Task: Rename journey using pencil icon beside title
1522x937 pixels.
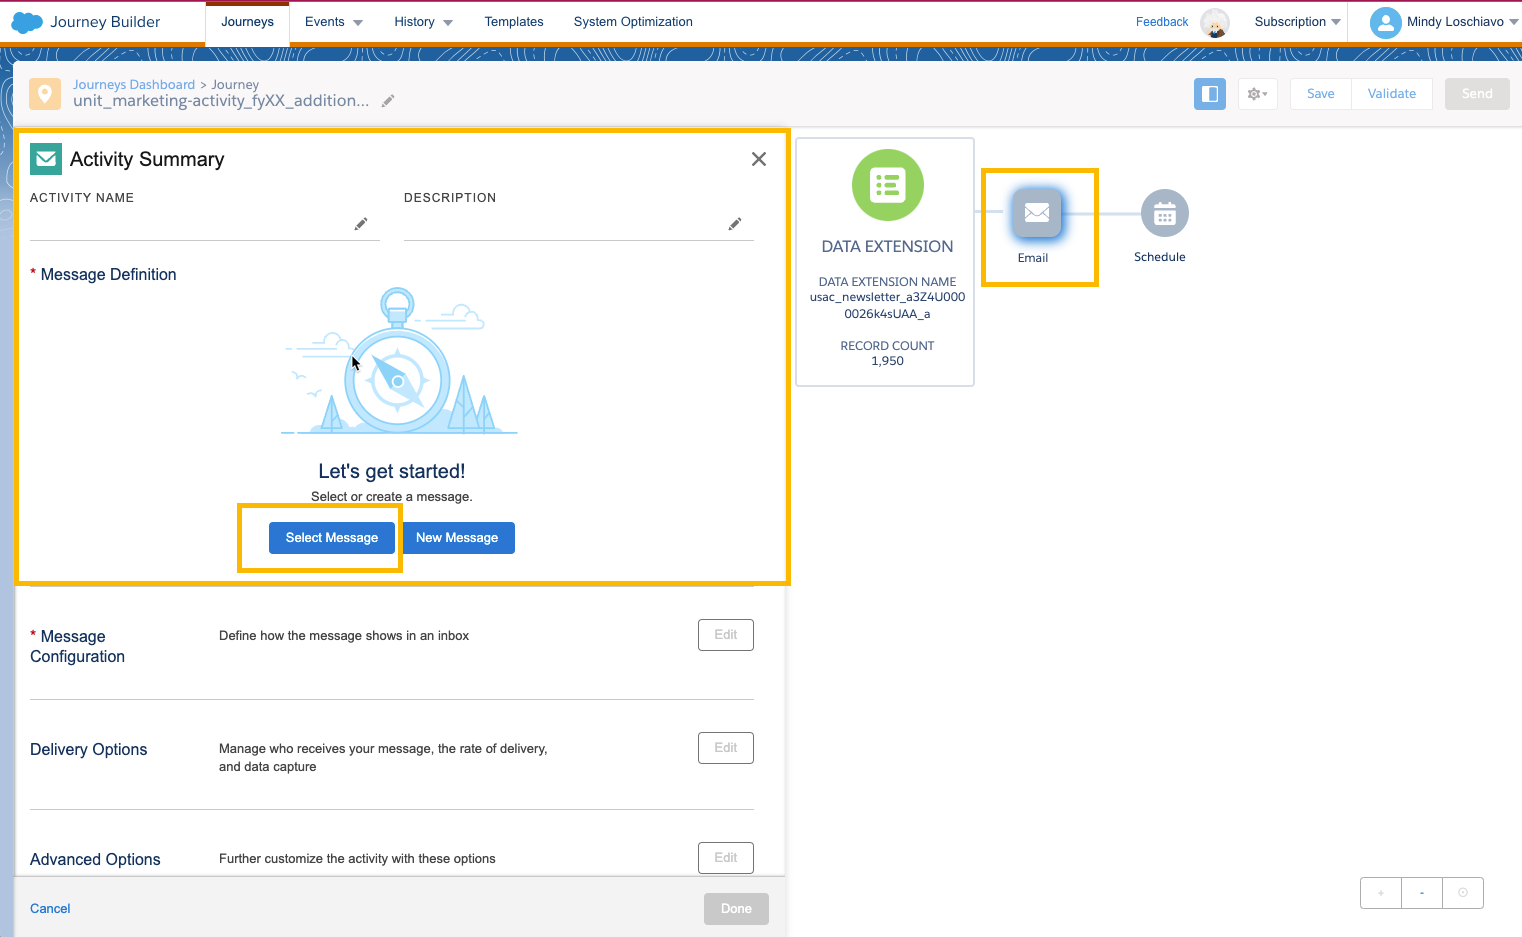Action: click(x=388, y=101)
